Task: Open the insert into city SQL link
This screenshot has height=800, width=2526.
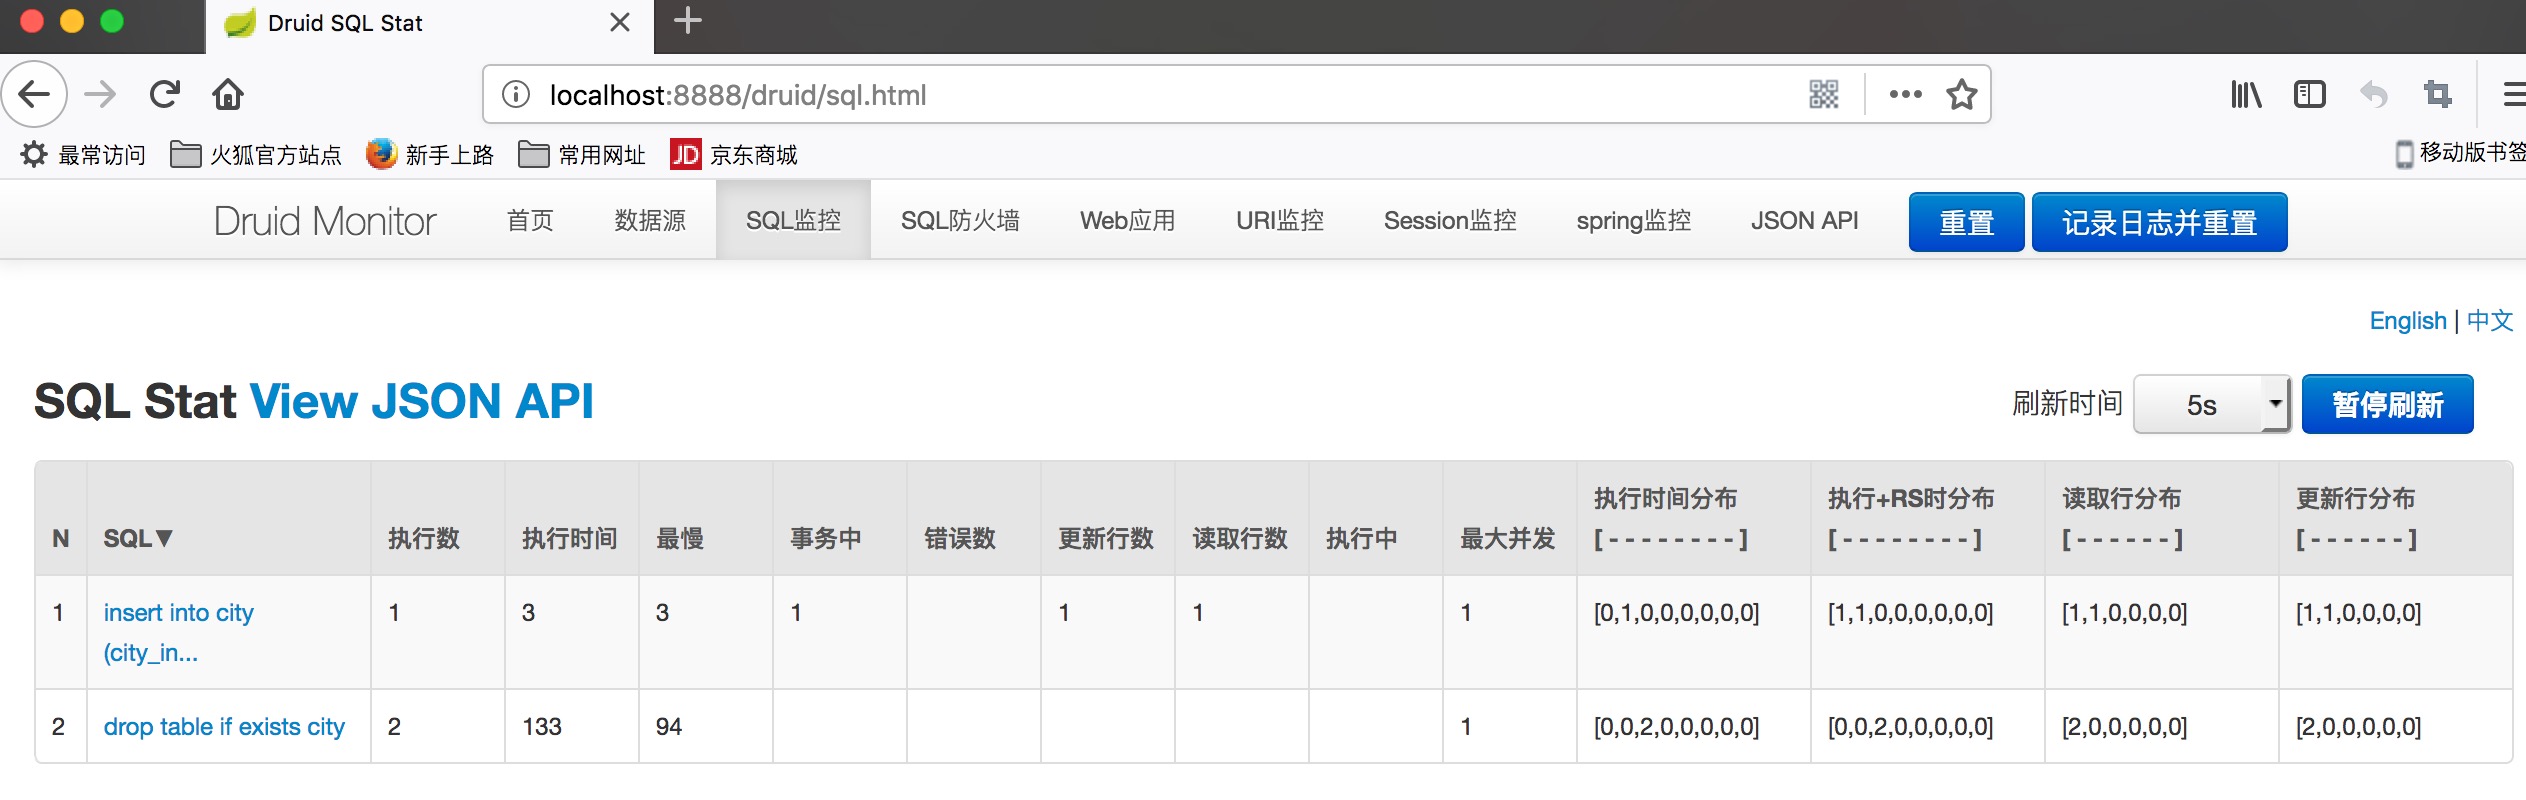Action: (x=179, y=632)
